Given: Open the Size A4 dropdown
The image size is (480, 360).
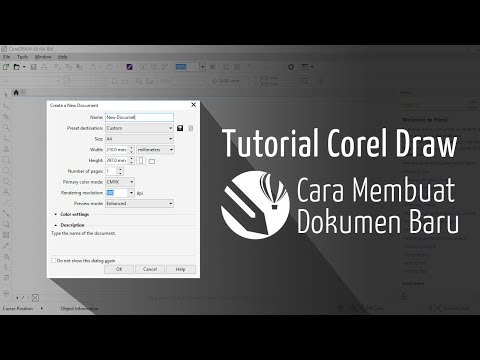Looking at the screenshot, I should pyautogui.click(x=139, y=139).
